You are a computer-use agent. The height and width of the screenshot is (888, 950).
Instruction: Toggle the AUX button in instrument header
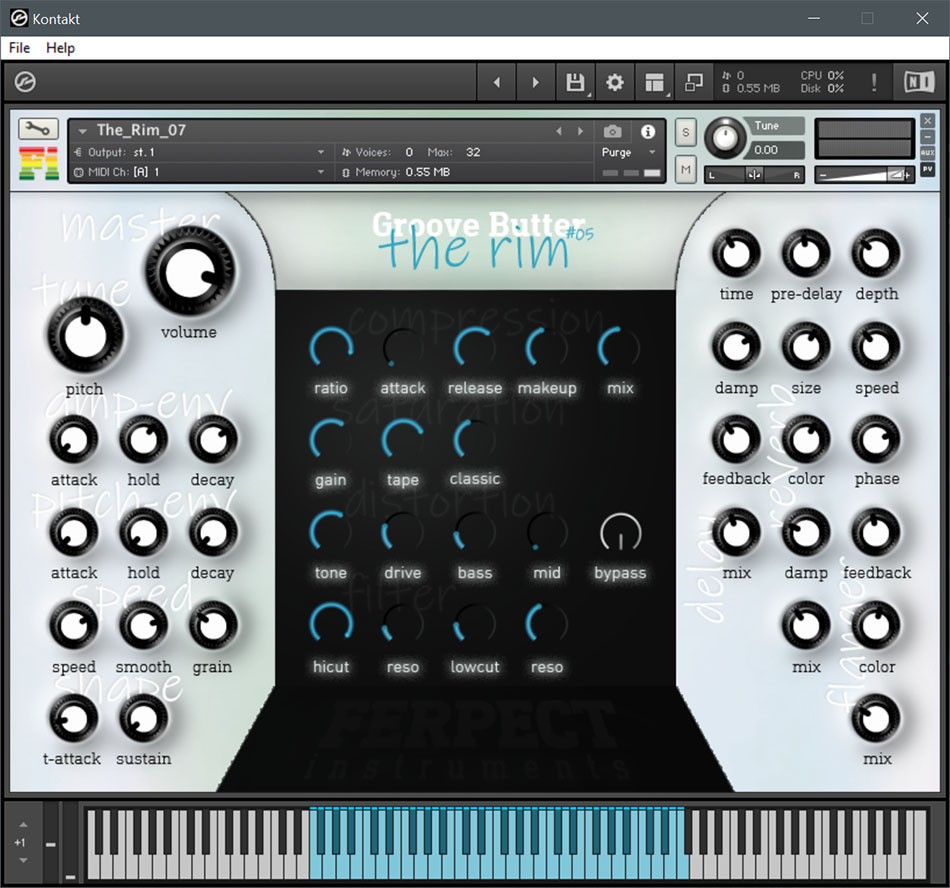click(928, 153)
